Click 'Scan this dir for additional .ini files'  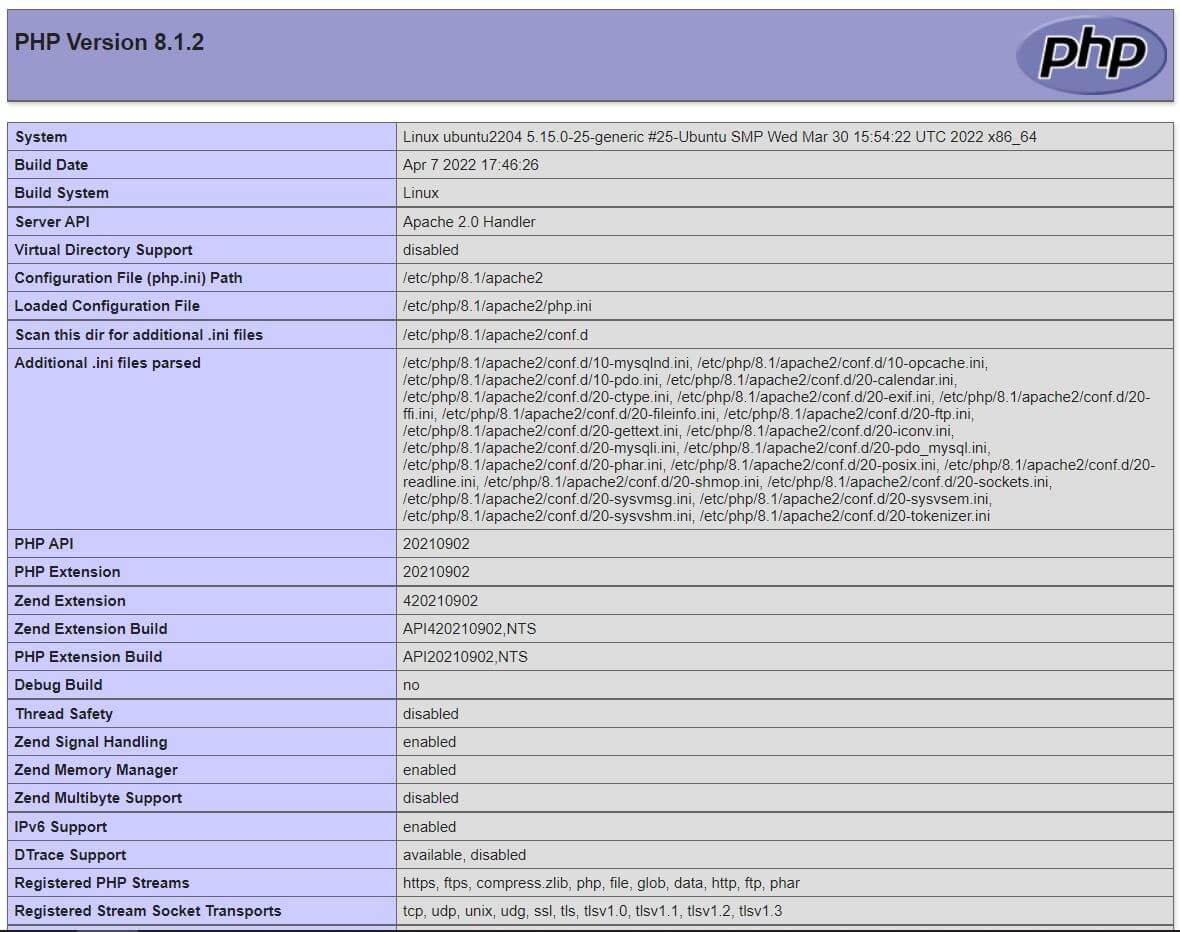(138, 335)
